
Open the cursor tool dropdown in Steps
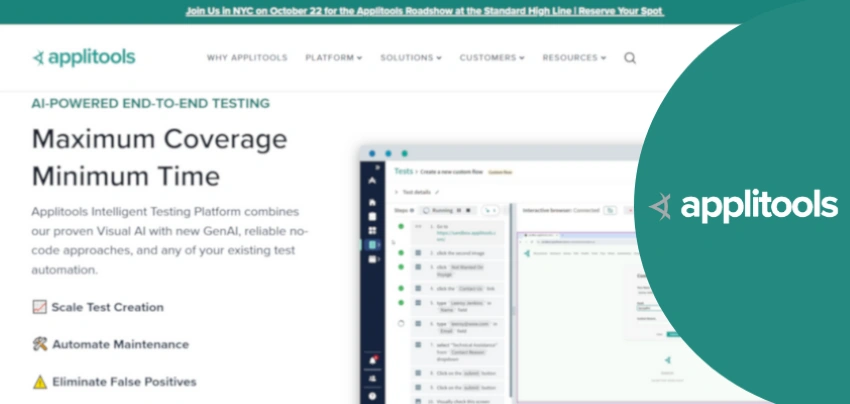coord(491,210)
